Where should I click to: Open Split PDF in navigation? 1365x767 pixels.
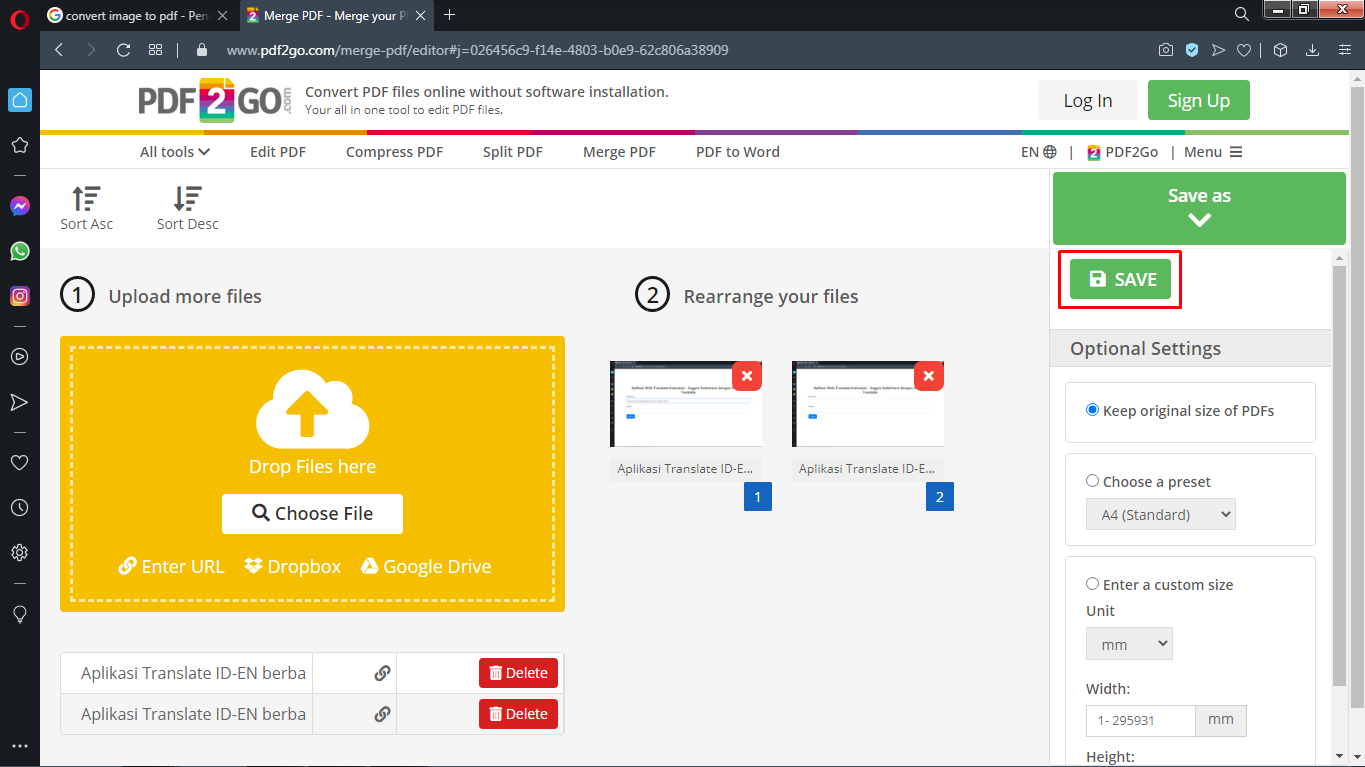513,152
